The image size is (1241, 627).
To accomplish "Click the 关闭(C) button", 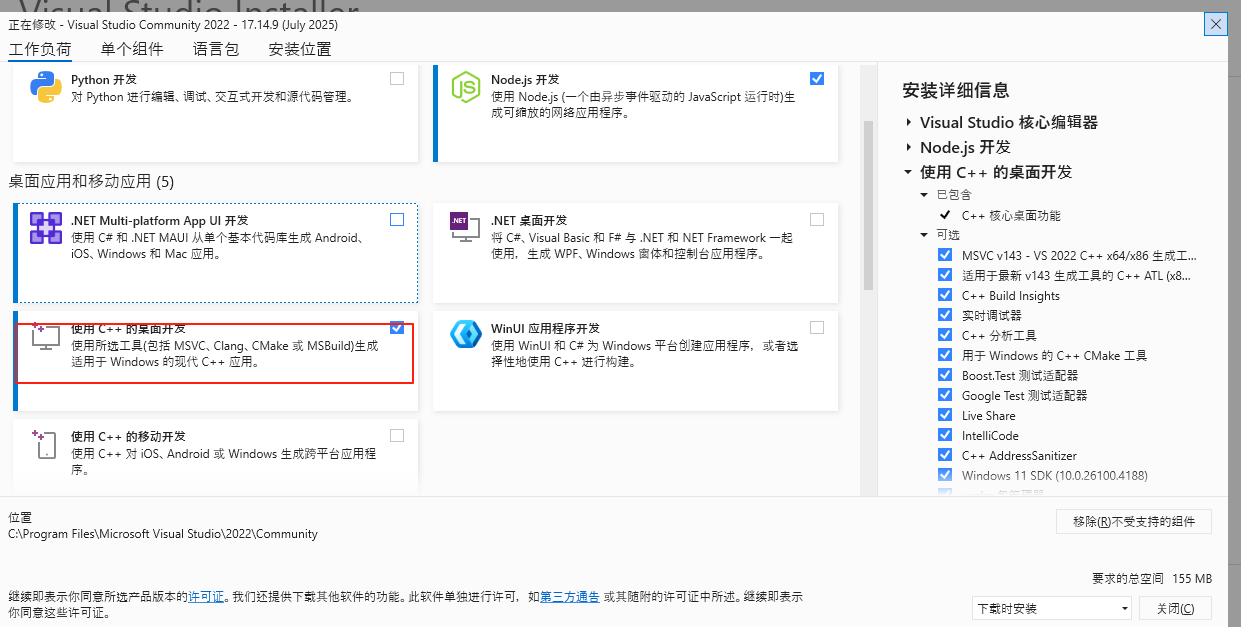I will pos(1175,608).
